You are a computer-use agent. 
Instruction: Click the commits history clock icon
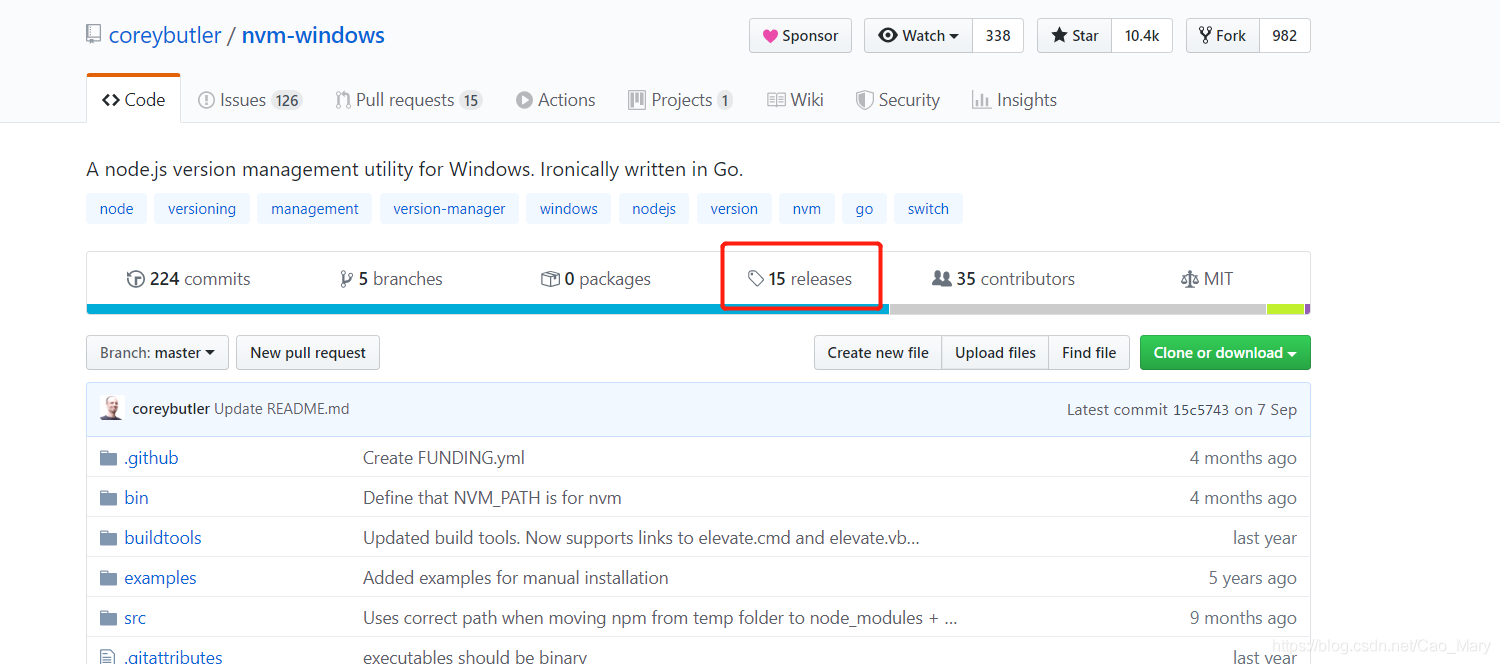click(x=136, y=279)
